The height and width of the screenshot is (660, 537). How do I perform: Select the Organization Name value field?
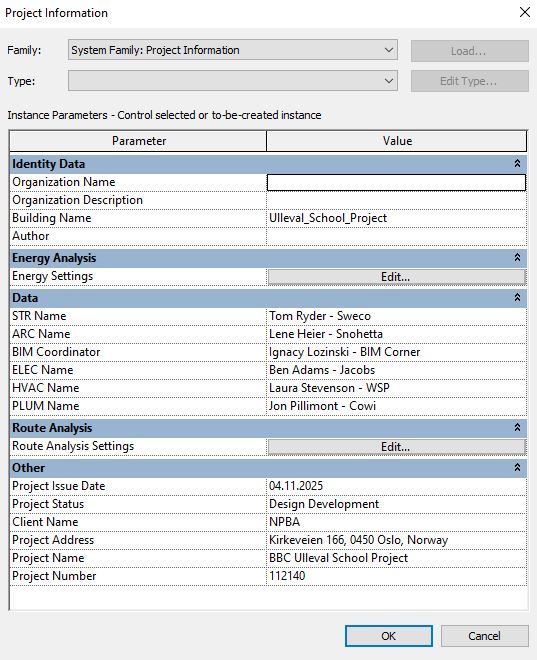click(x=396, y=182)
